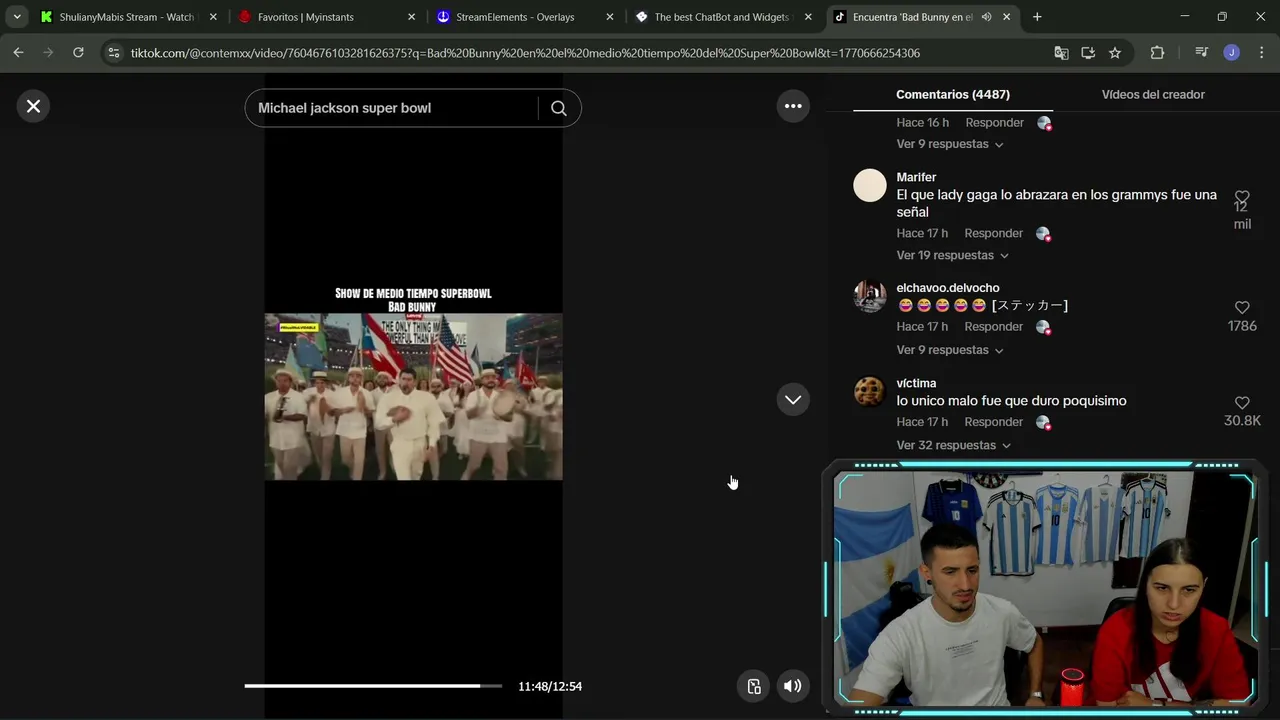Expand Ver 9 respuestas under elchavoo.delvocho
The width and height of the screenshot is (1280, 720).
tap(950, 350)
